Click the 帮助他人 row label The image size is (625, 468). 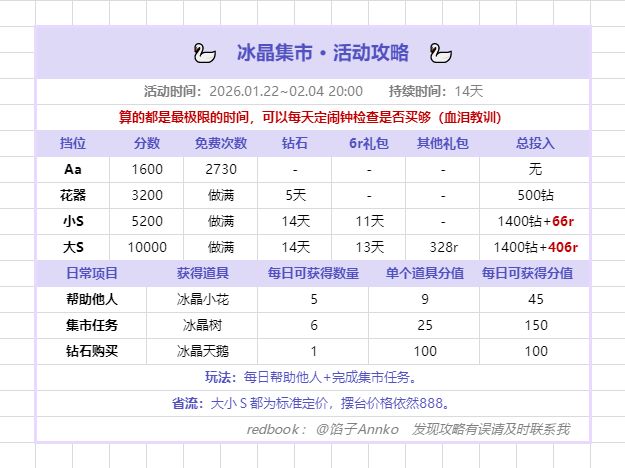[92, 299]
